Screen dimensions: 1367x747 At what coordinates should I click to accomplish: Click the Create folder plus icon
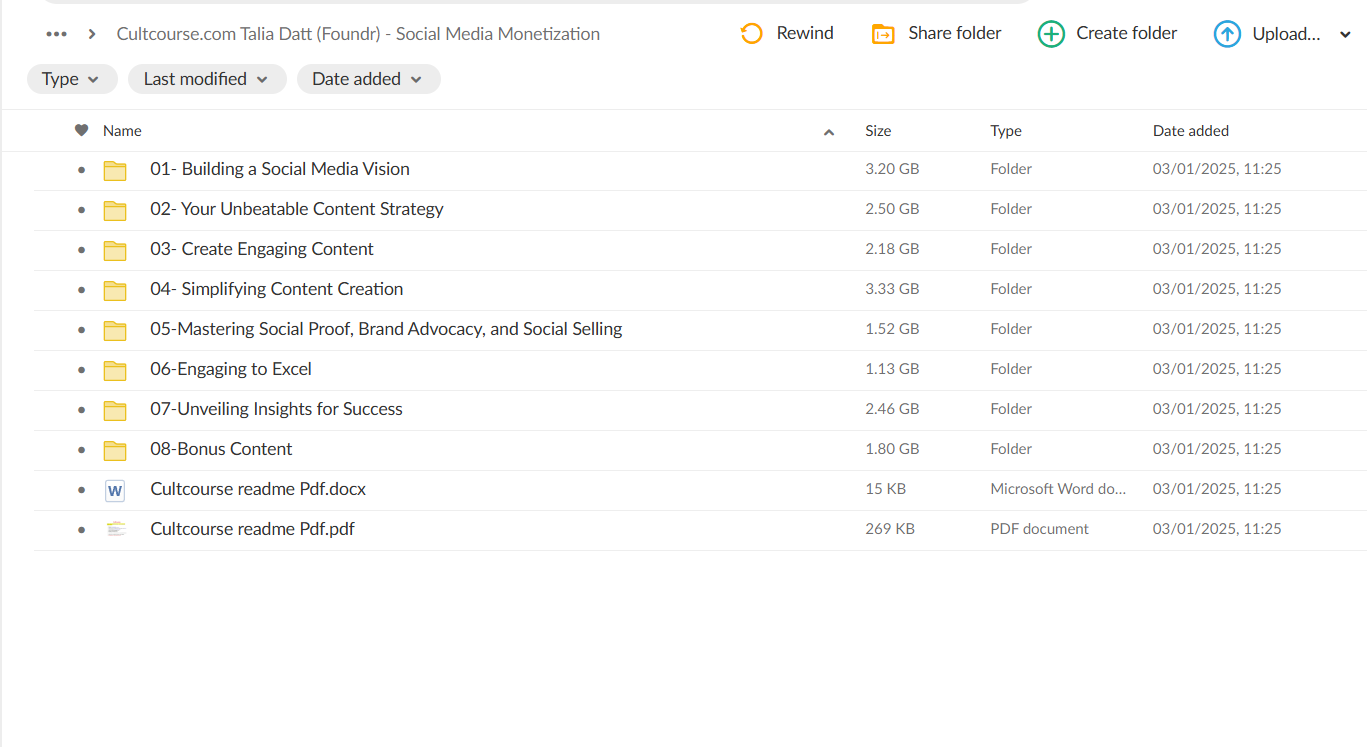pyautogui.click(x=1051, y=34)
